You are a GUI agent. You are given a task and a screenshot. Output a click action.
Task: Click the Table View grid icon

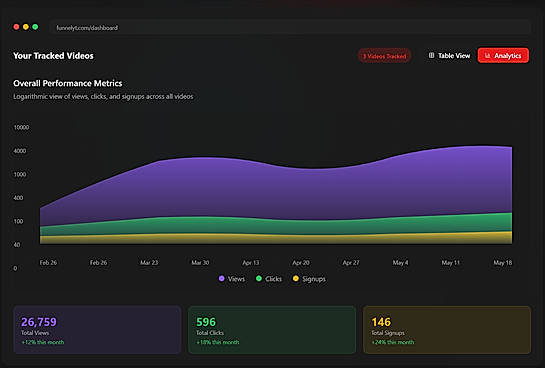[x=431, y=55]
